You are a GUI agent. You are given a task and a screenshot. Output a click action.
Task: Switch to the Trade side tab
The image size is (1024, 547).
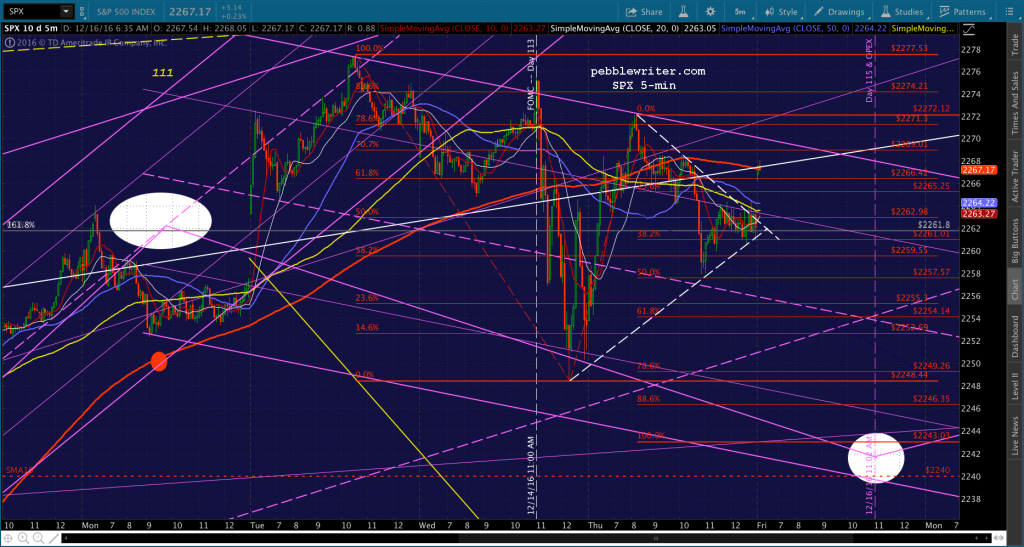(1016, 45)
